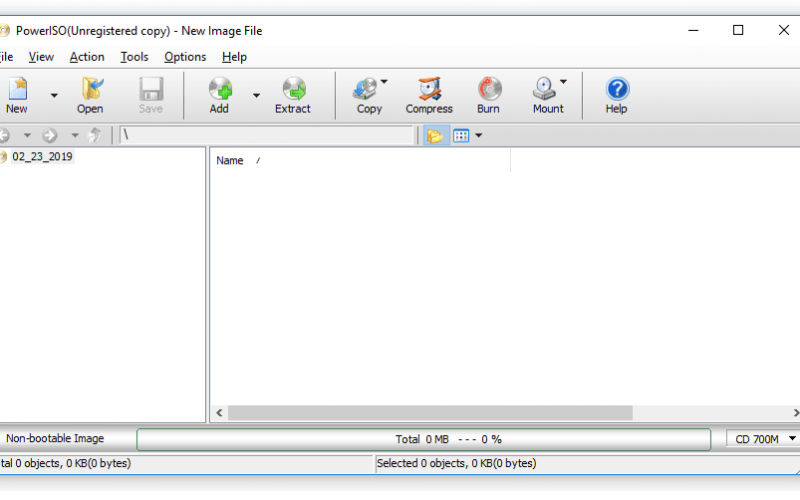Click the New image toolbar icon
The width and height of the screenshot is (800, 500).
[x=17, y=89]
